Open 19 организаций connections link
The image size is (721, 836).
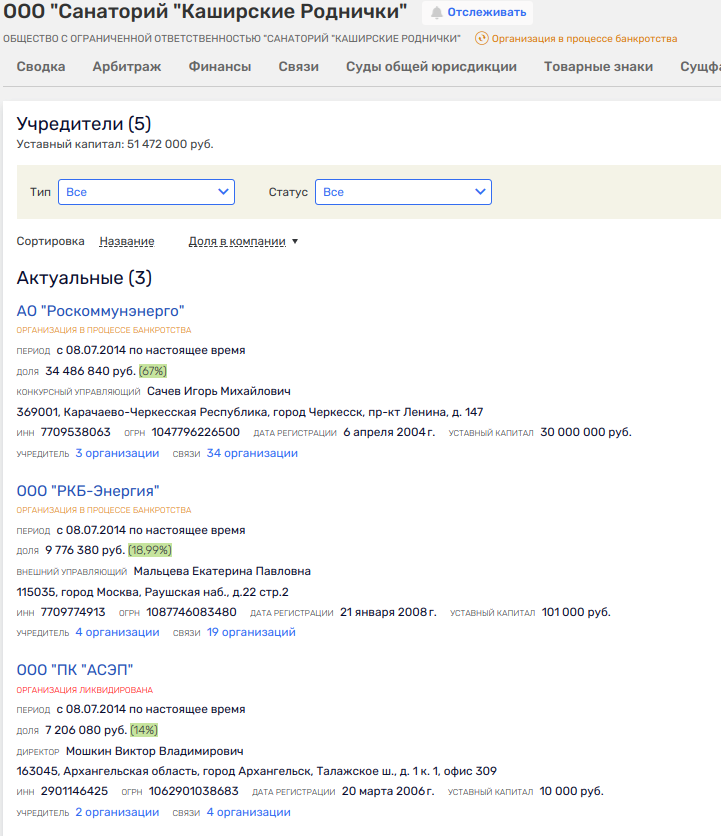(251, 632)
